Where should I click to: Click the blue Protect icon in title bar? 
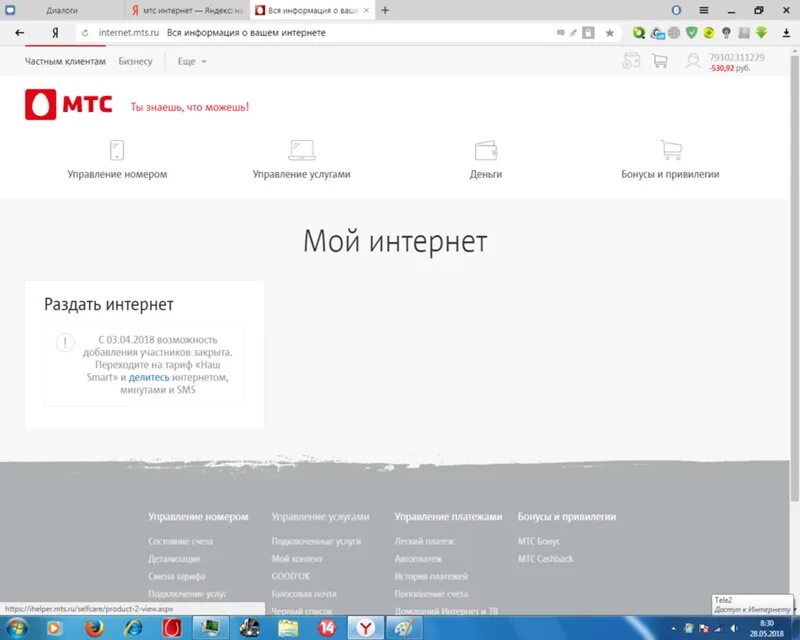tap(677, 10)
